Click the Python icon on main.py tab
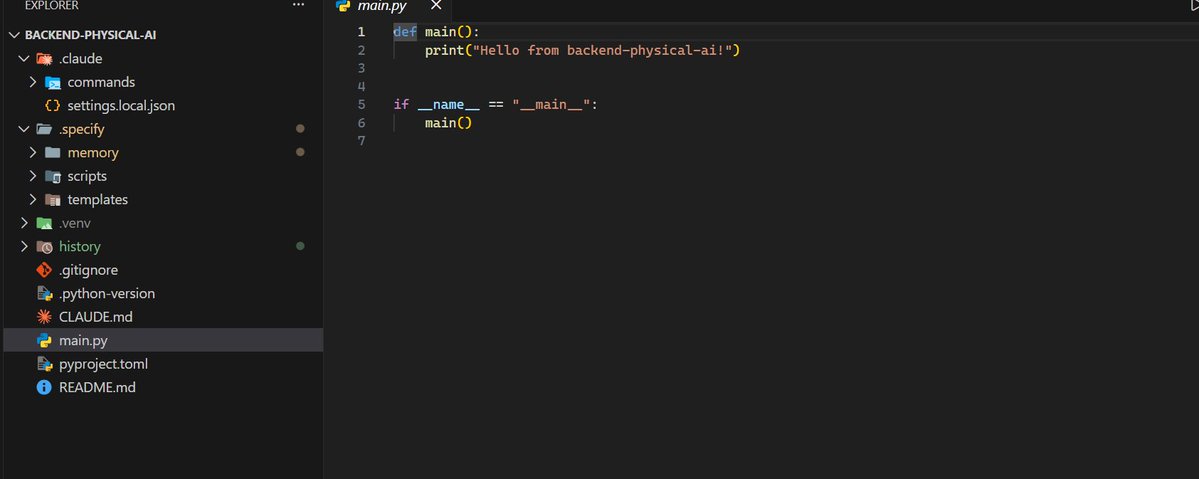 tap(343, 5)
